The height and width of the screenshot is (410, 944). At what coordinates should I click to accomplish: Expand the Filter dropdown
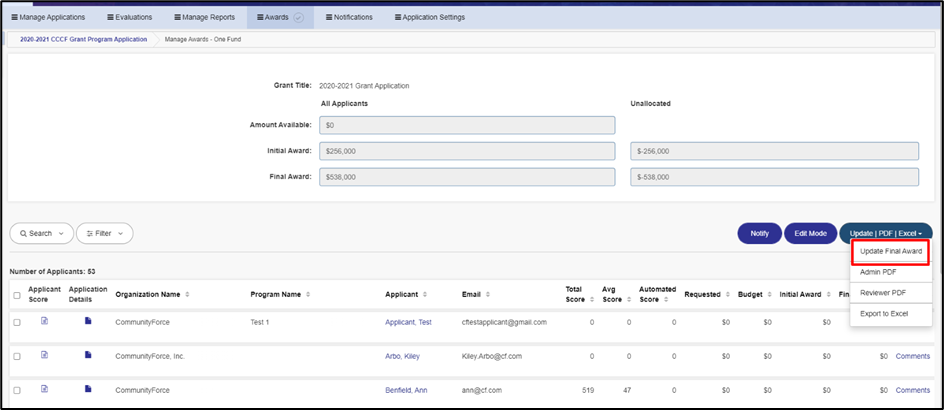click(105, 234)
